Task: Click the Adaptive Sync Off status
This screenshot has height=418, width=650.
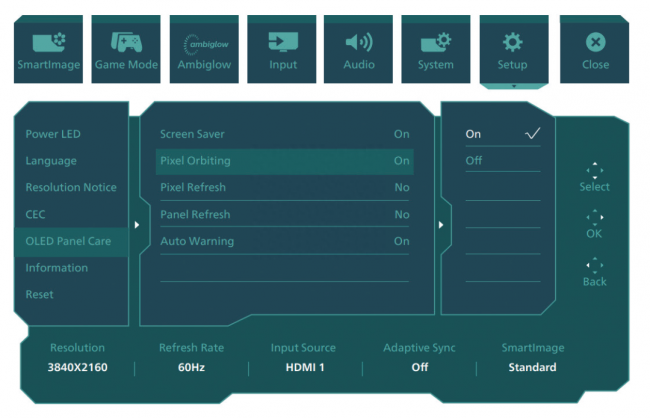Action: 420,367
